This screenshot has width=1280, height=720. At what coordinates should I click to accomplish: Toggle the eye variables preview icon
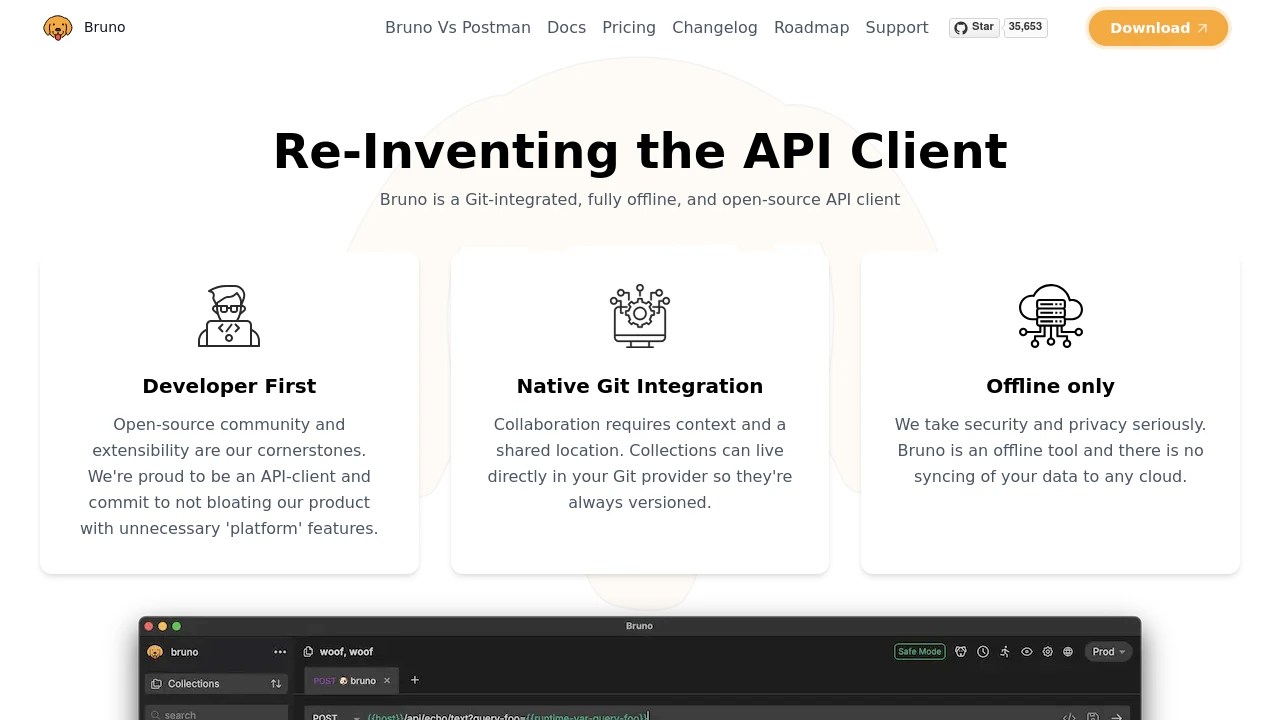coord(1026,651)
